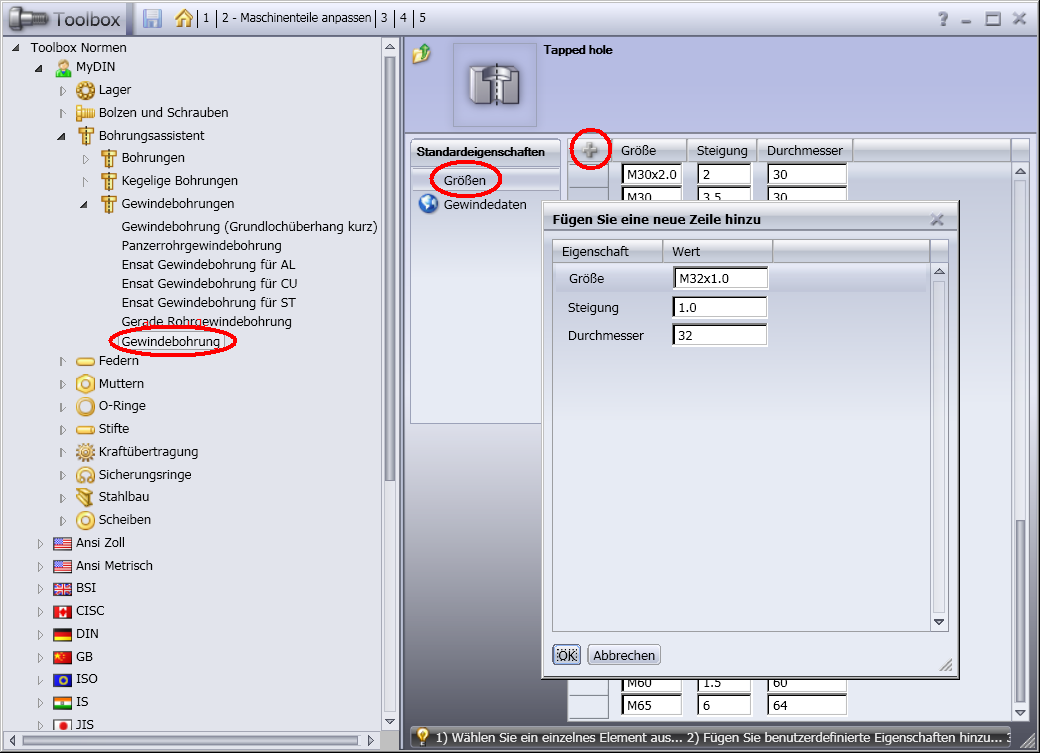Expand the Muttern node
Viewport: 1040px width, 753px height.
tap(62, 385)
